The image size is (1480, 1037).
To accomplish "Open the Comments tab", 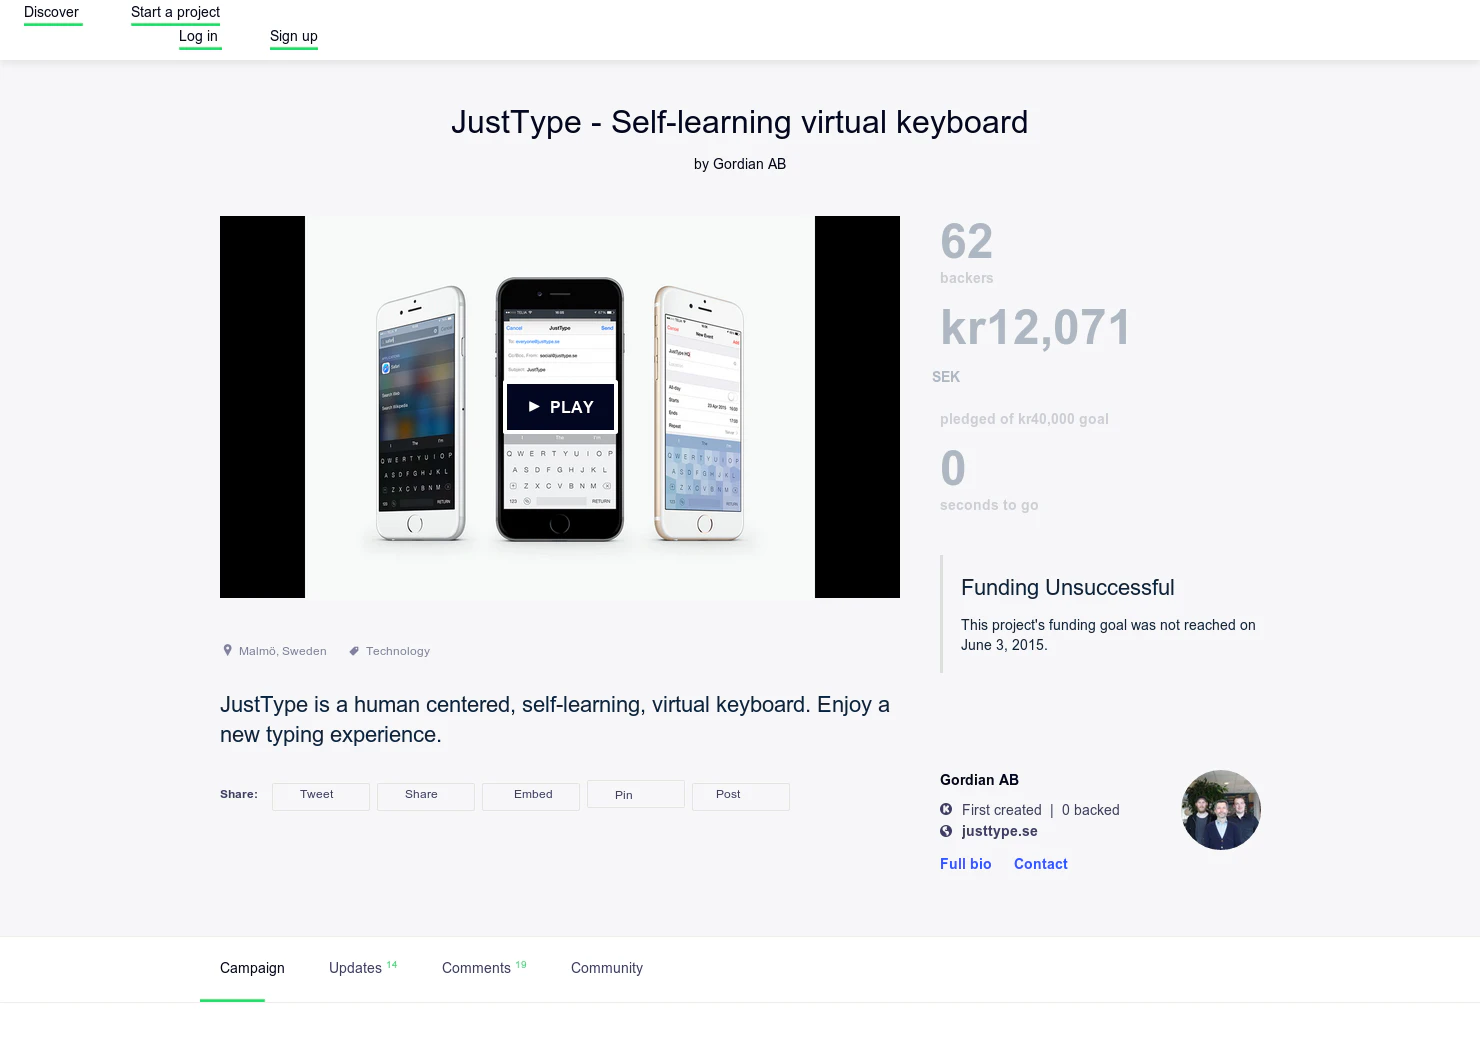I will point(477,968).
